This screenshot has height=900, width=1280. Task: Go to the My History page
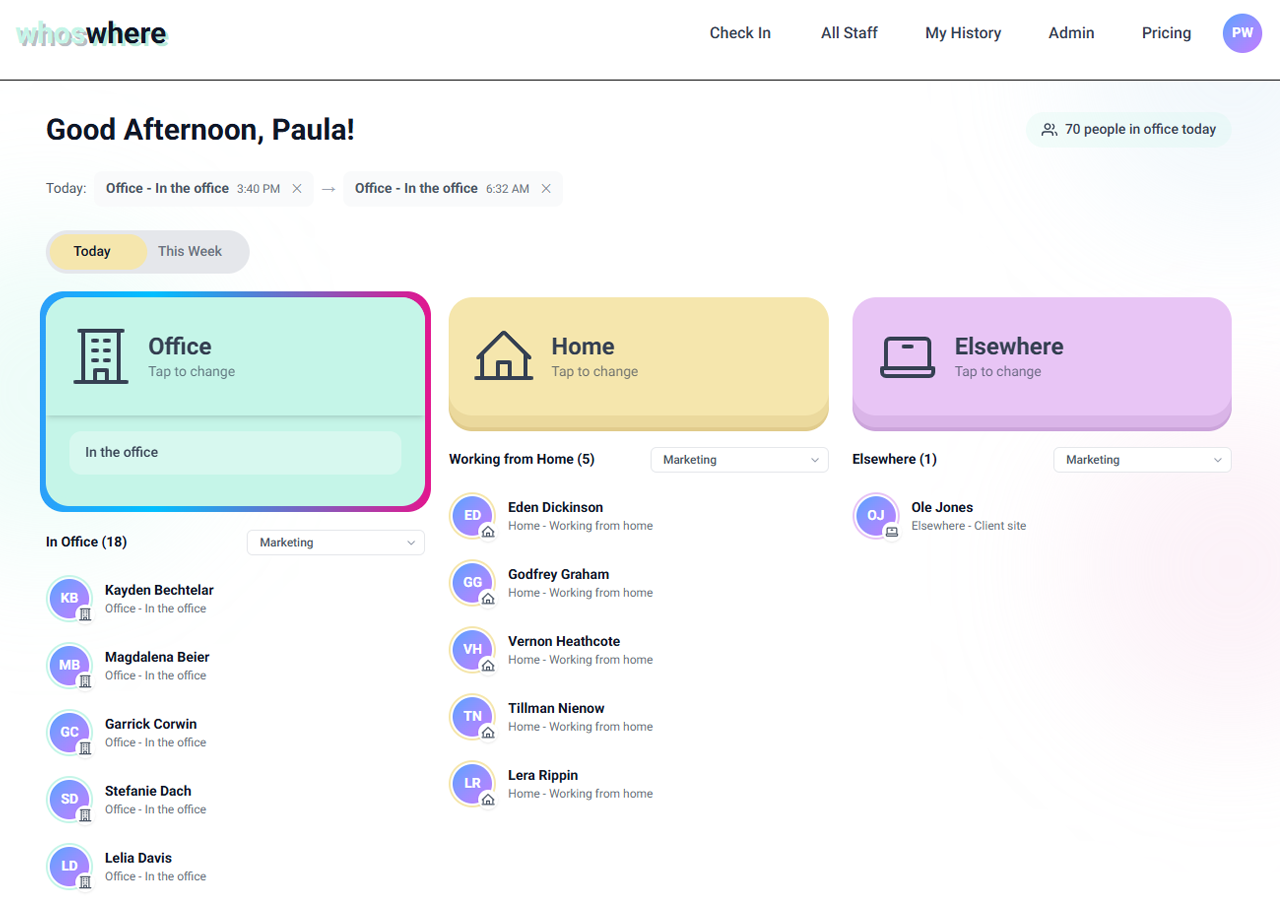963,33
